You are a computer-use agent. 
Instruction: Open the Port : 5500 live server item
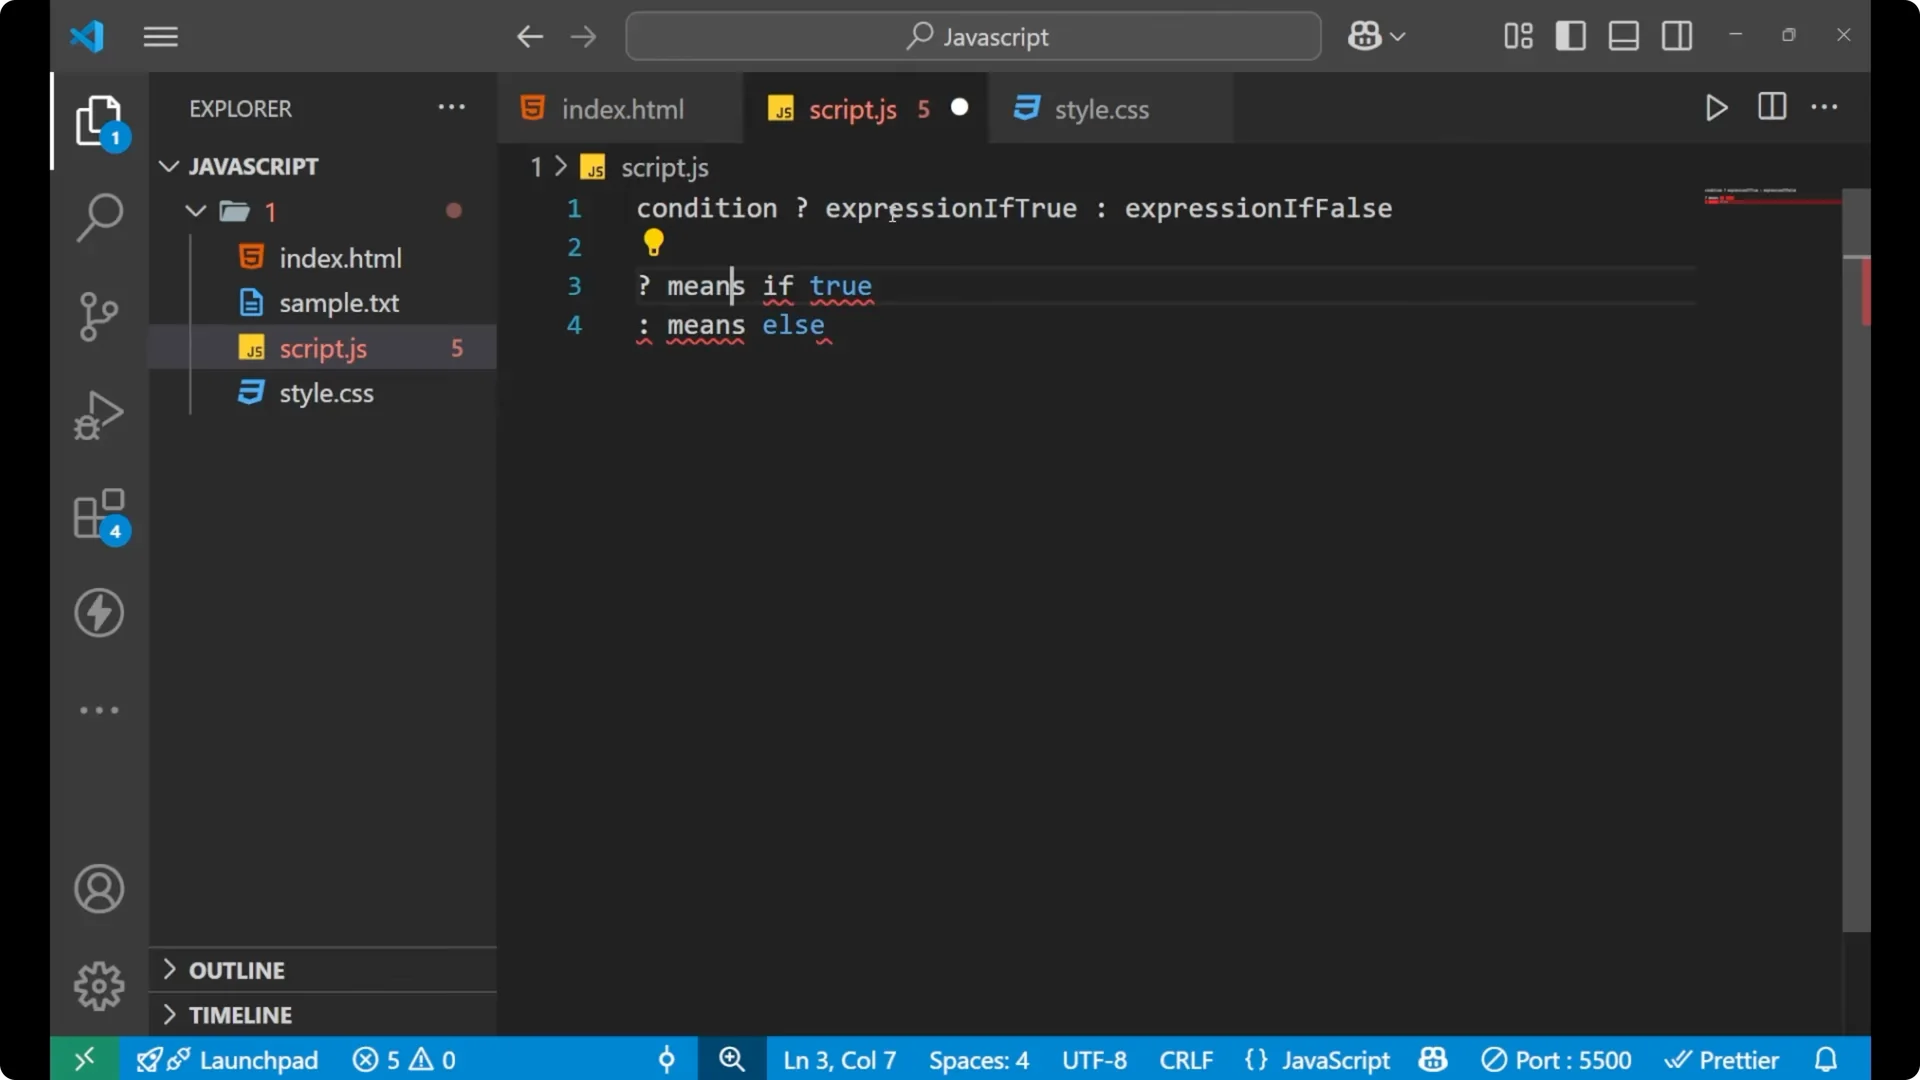click(x=1557, y=1059)
